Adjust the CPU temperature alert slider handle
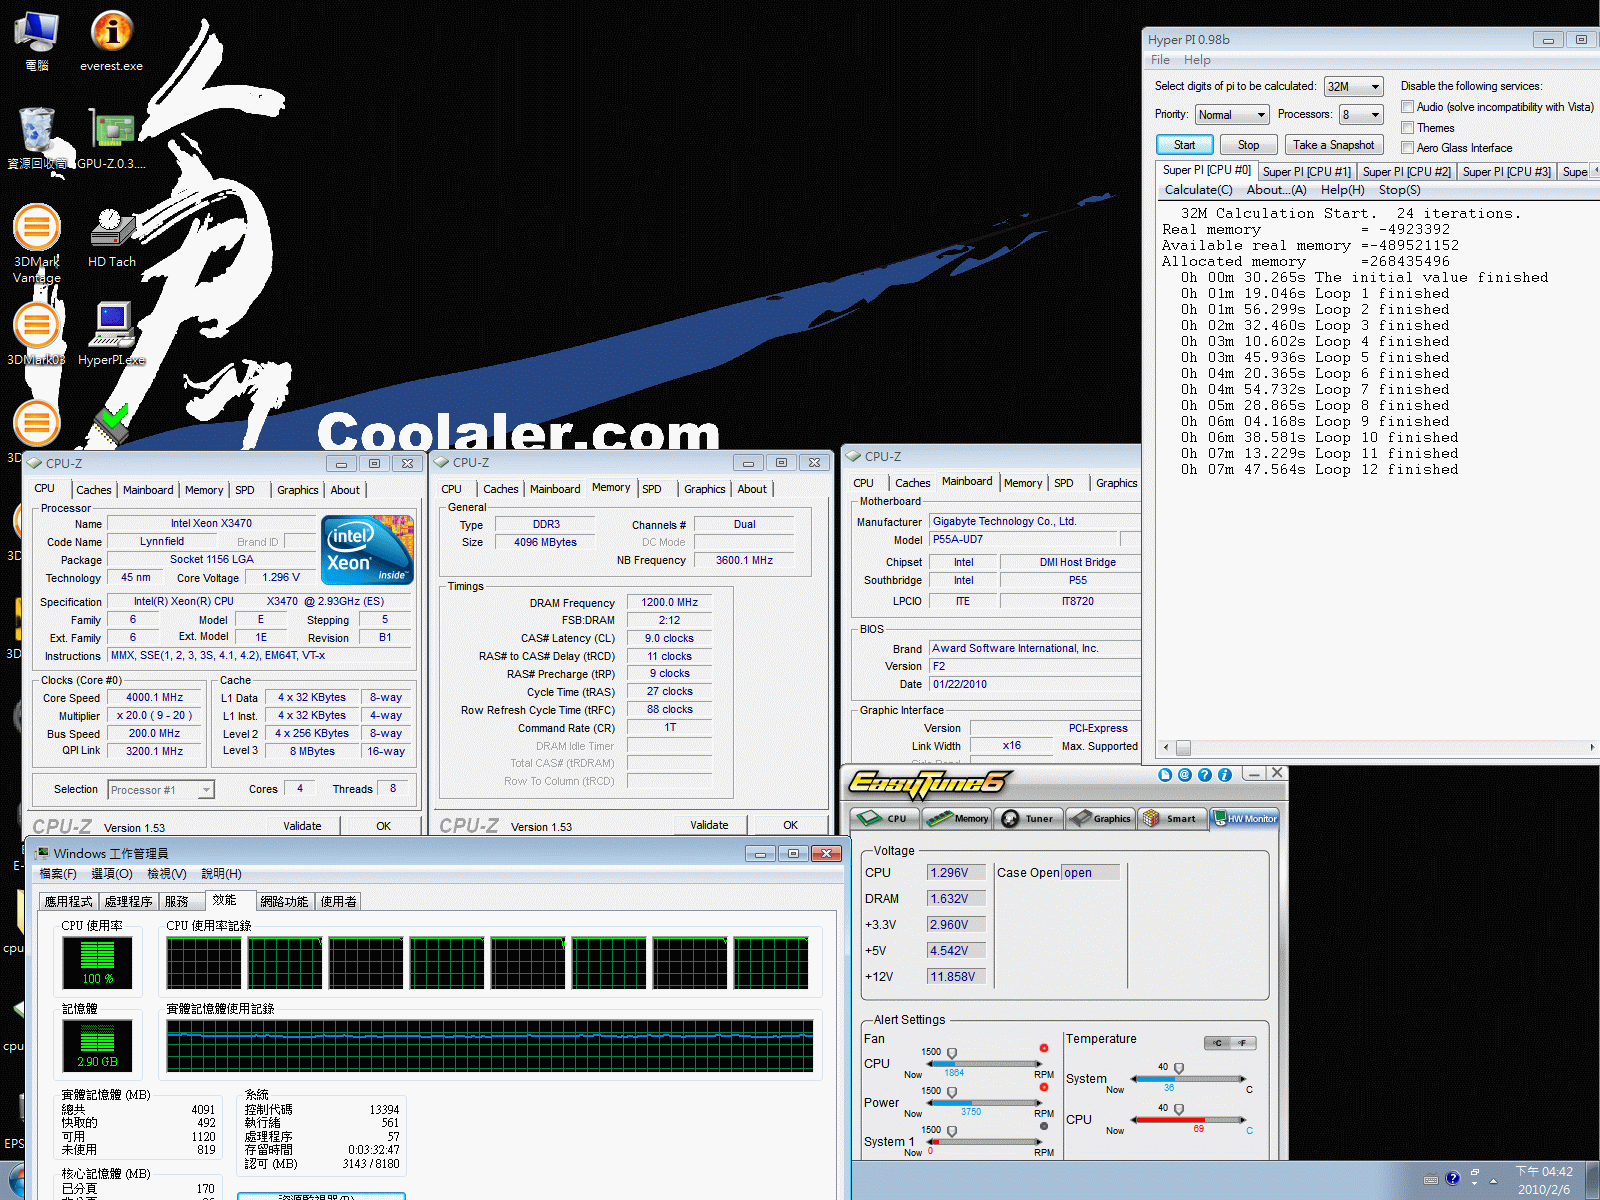This screenshot has width=1600, height=1200. click(1179, 1110)
